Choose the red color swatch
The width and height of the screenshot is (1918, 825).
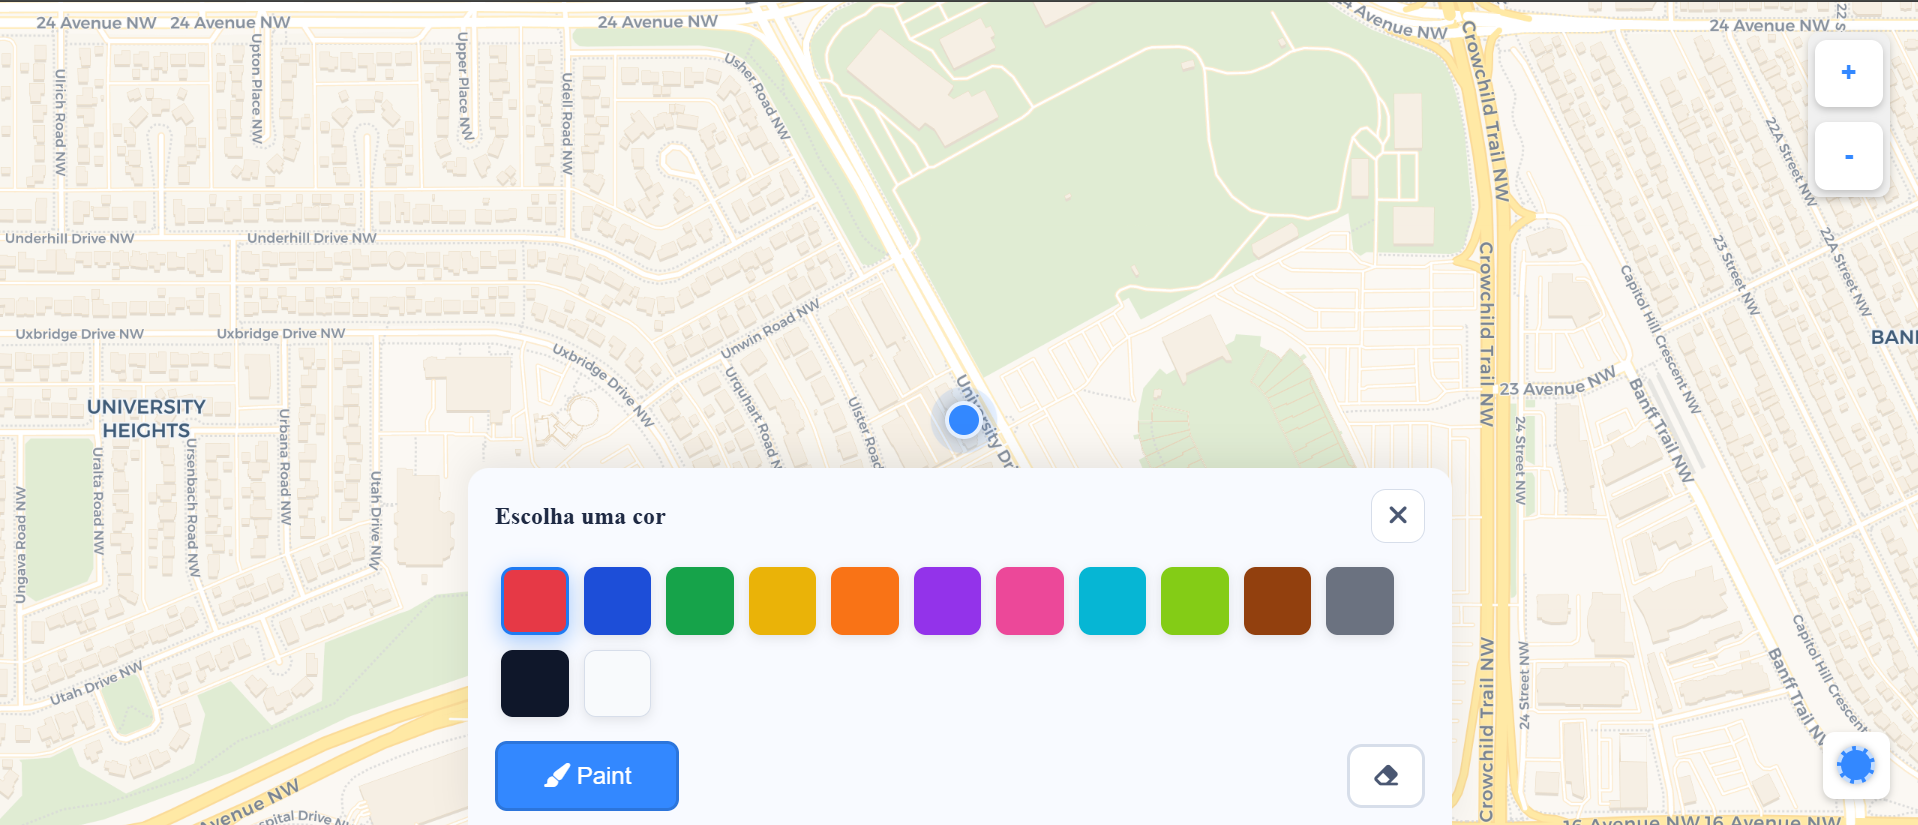tap(535, 601)
